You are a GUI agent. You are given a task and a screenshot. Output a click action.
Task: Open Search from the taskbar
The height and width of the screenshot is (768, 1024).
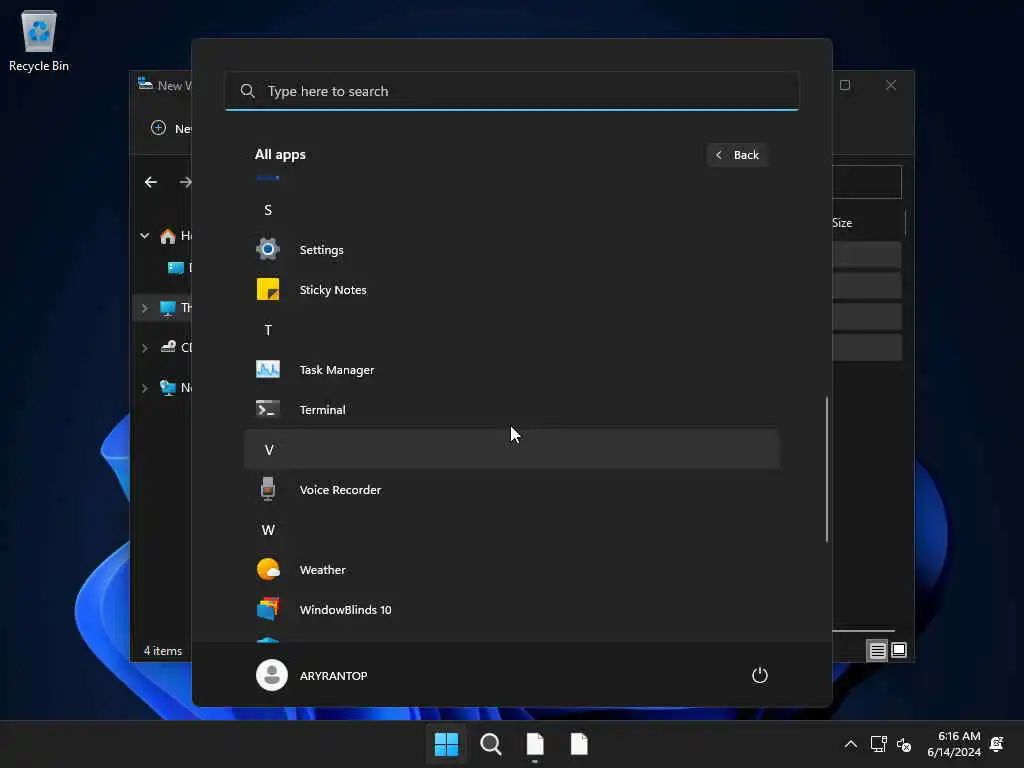pyautogui.click(x=490, y=744)
